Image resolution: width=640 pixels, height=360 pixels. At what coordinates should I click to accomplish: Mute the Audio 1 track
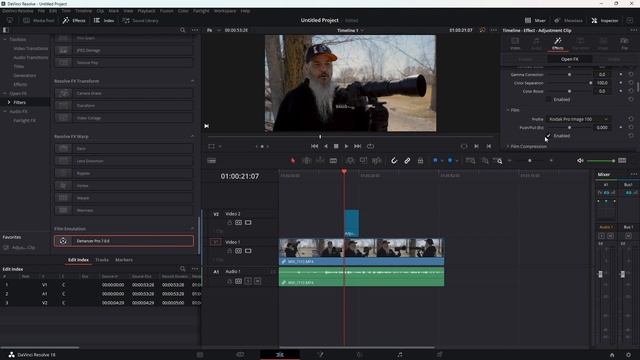(x=258, y=281)
